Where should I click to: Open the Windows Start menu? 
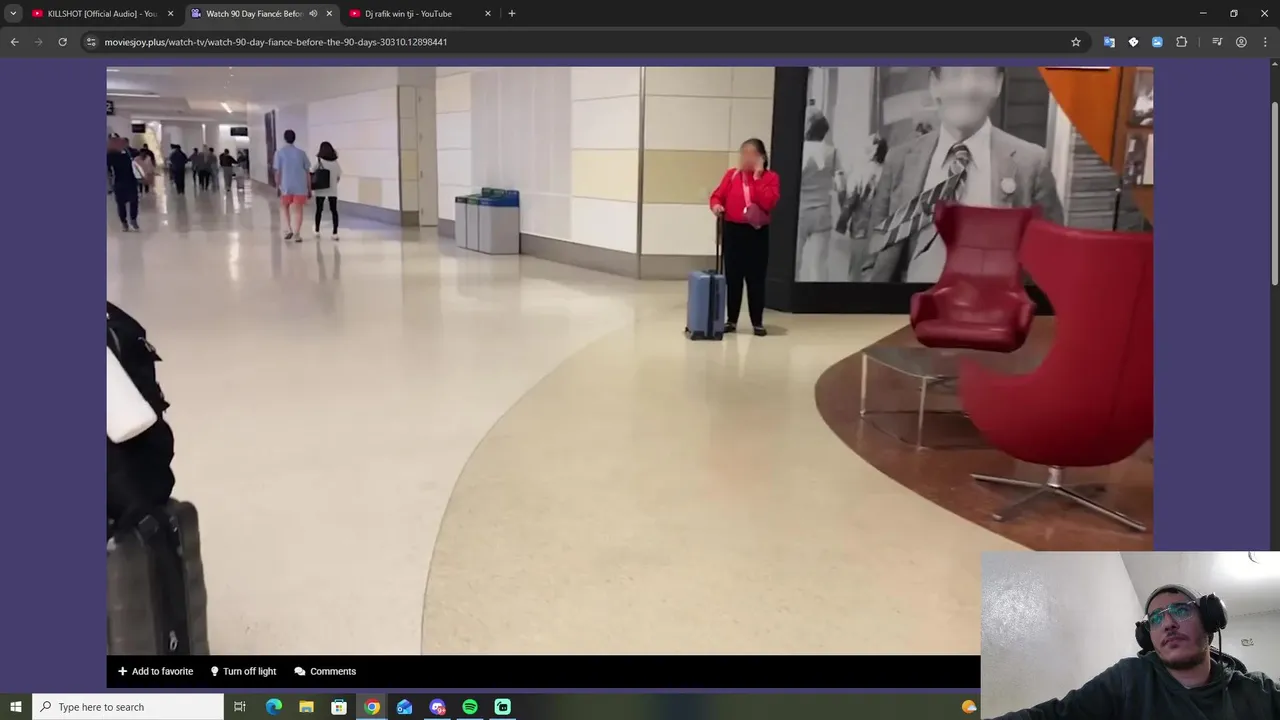click(15, 707)
